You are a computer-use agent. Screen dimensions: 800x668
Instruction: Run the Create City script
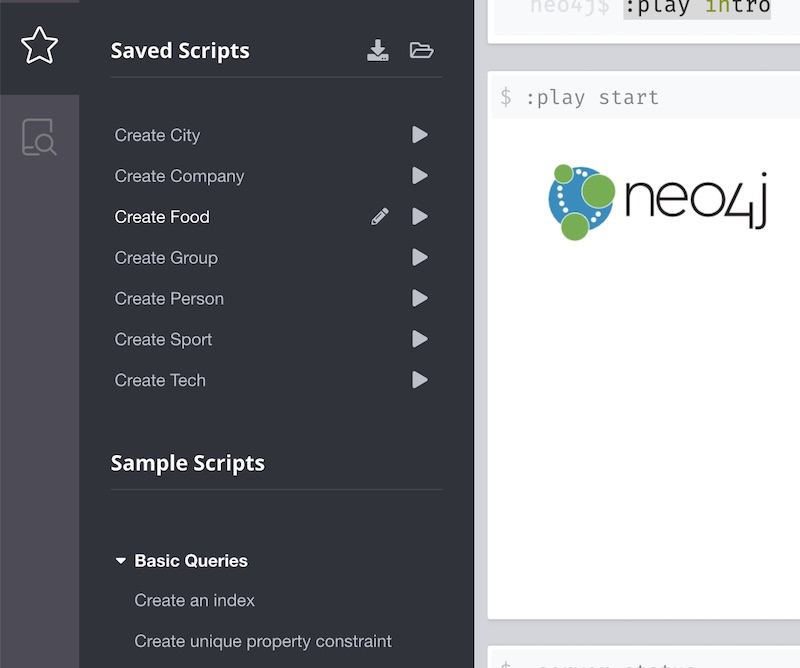pyautogui.click(x=420, y=135)
